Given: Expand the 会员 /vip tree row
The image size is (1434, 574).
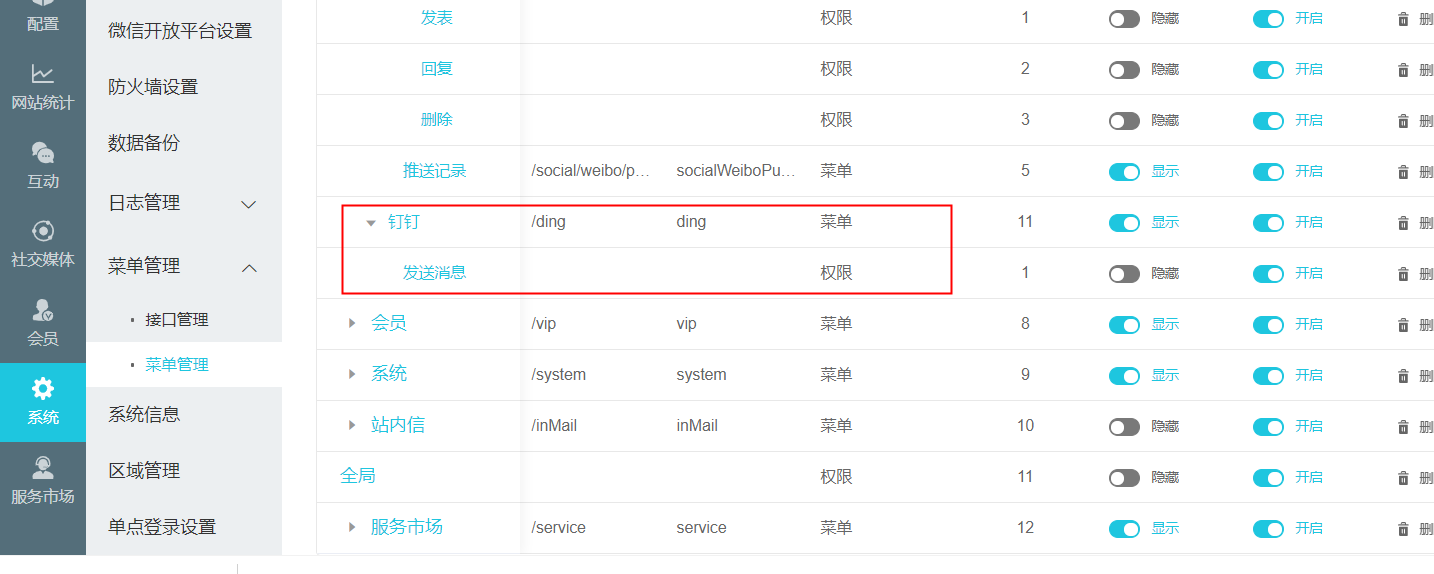Looking at the screenshot, I should [x=352, y=323].
